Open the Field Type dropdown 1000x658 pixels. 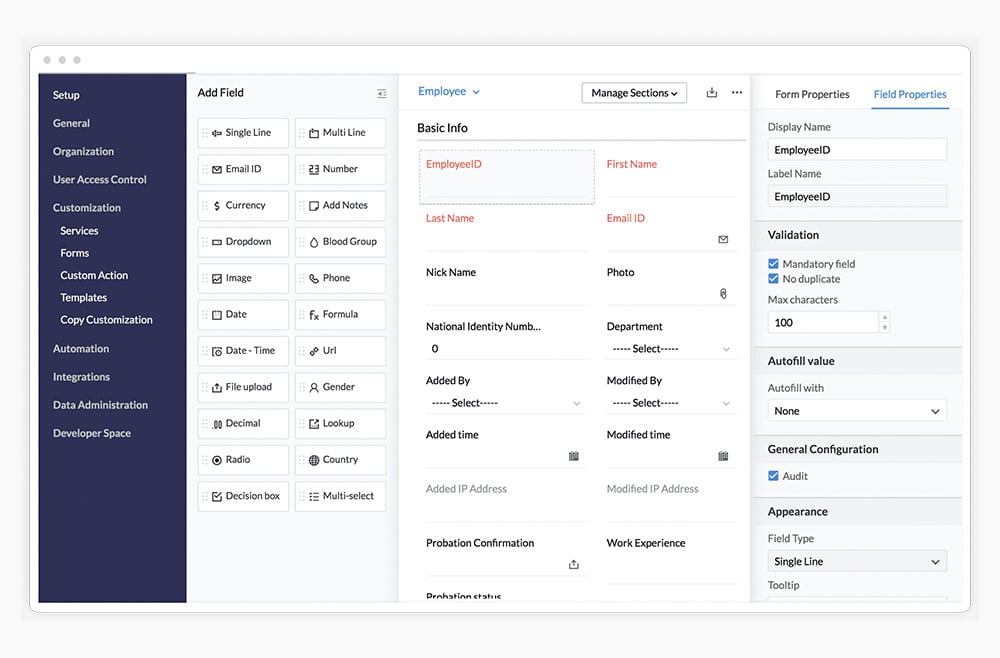coord(857,562)
